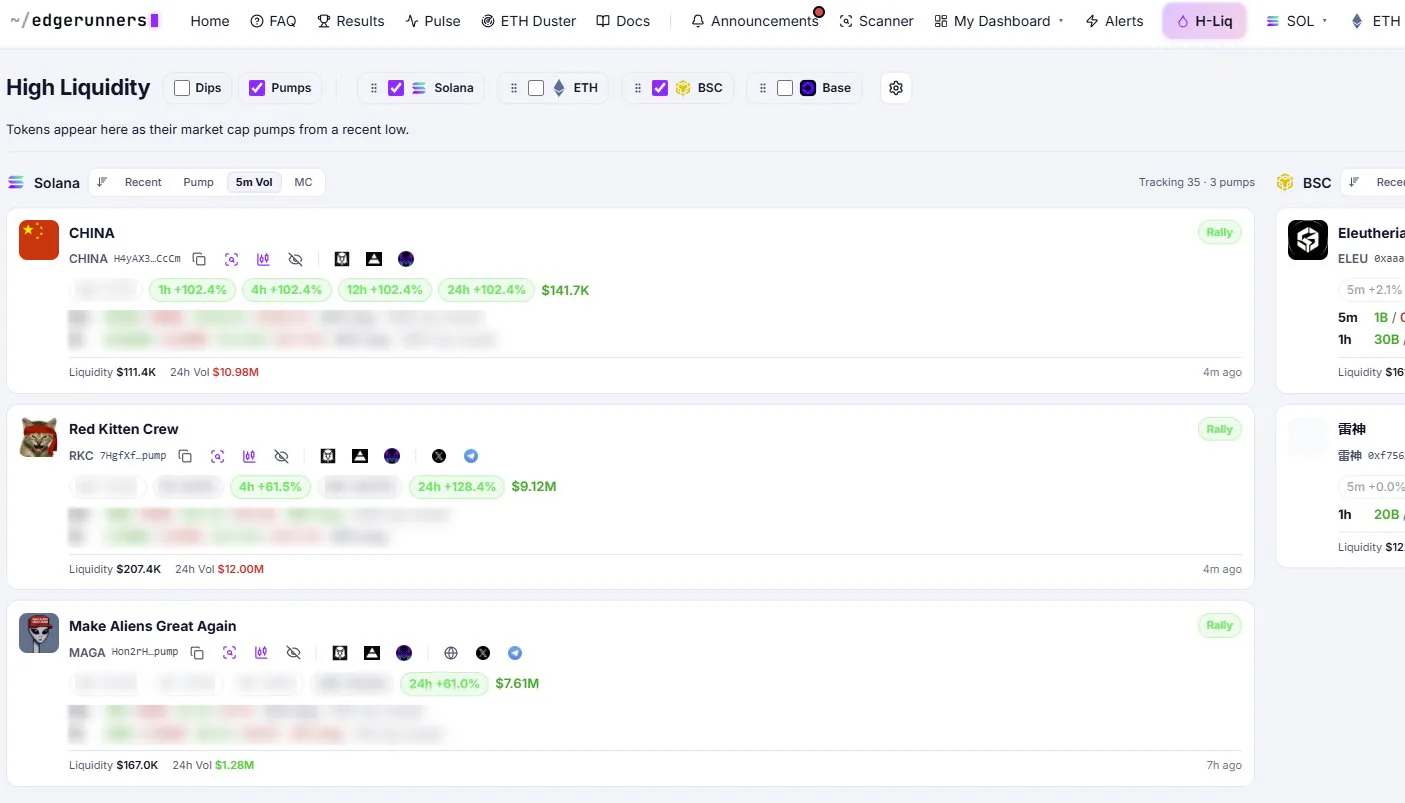1405x803 pixels.
Task: Sort Solana list by Pump
Action: coord(198,182)
